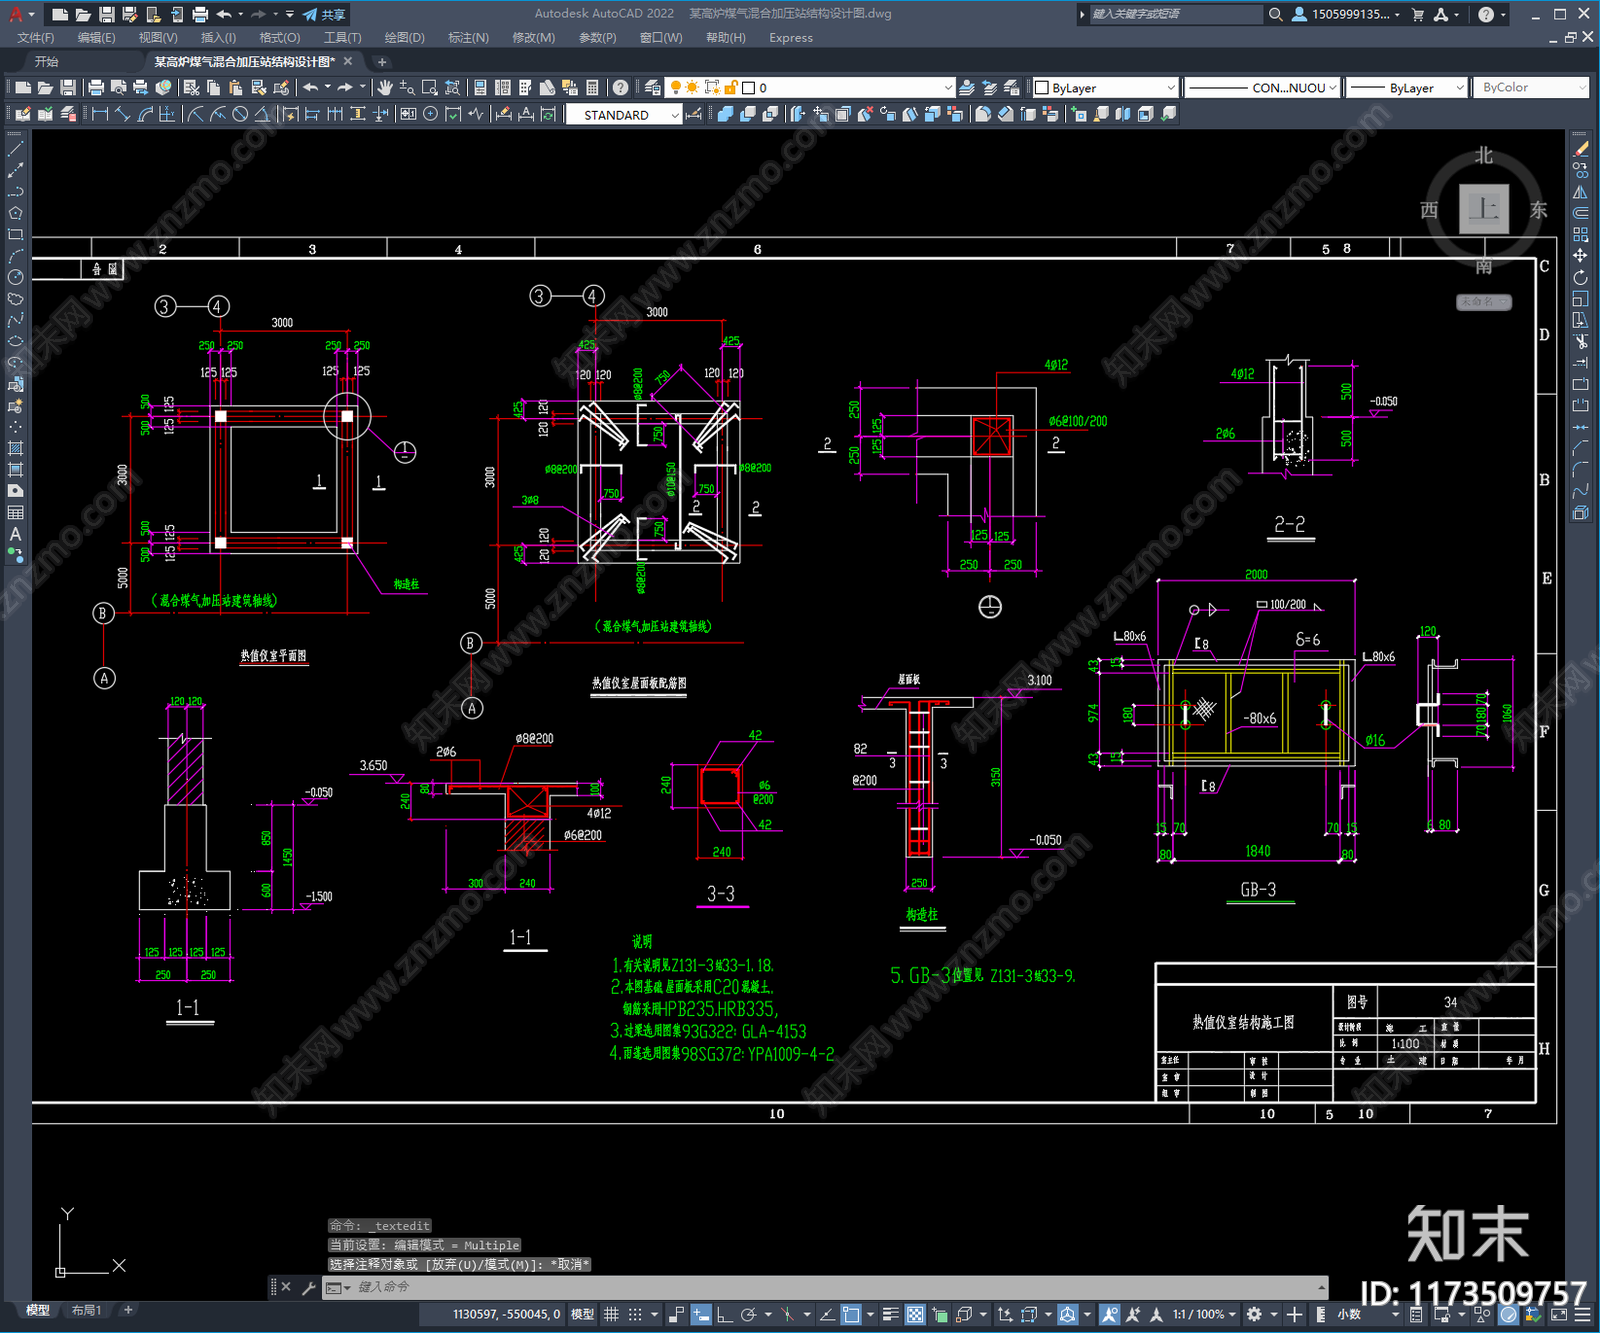The width and height of the screenshot is (1600, 1333).
Task: Open the 格式(O) menu
Action: click(x=279, y=38)
